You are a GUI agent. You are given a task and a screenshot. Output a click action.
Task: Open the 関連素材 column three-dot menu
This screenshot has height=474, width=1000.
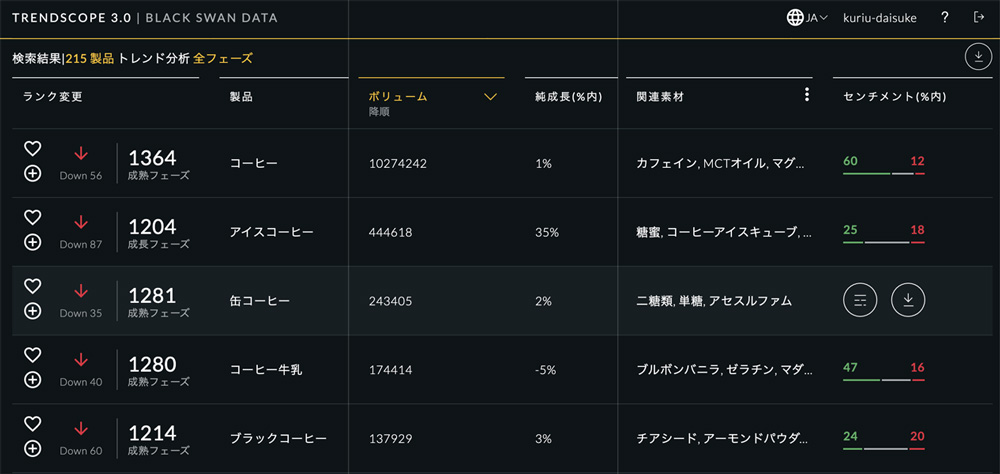(807, 95)
